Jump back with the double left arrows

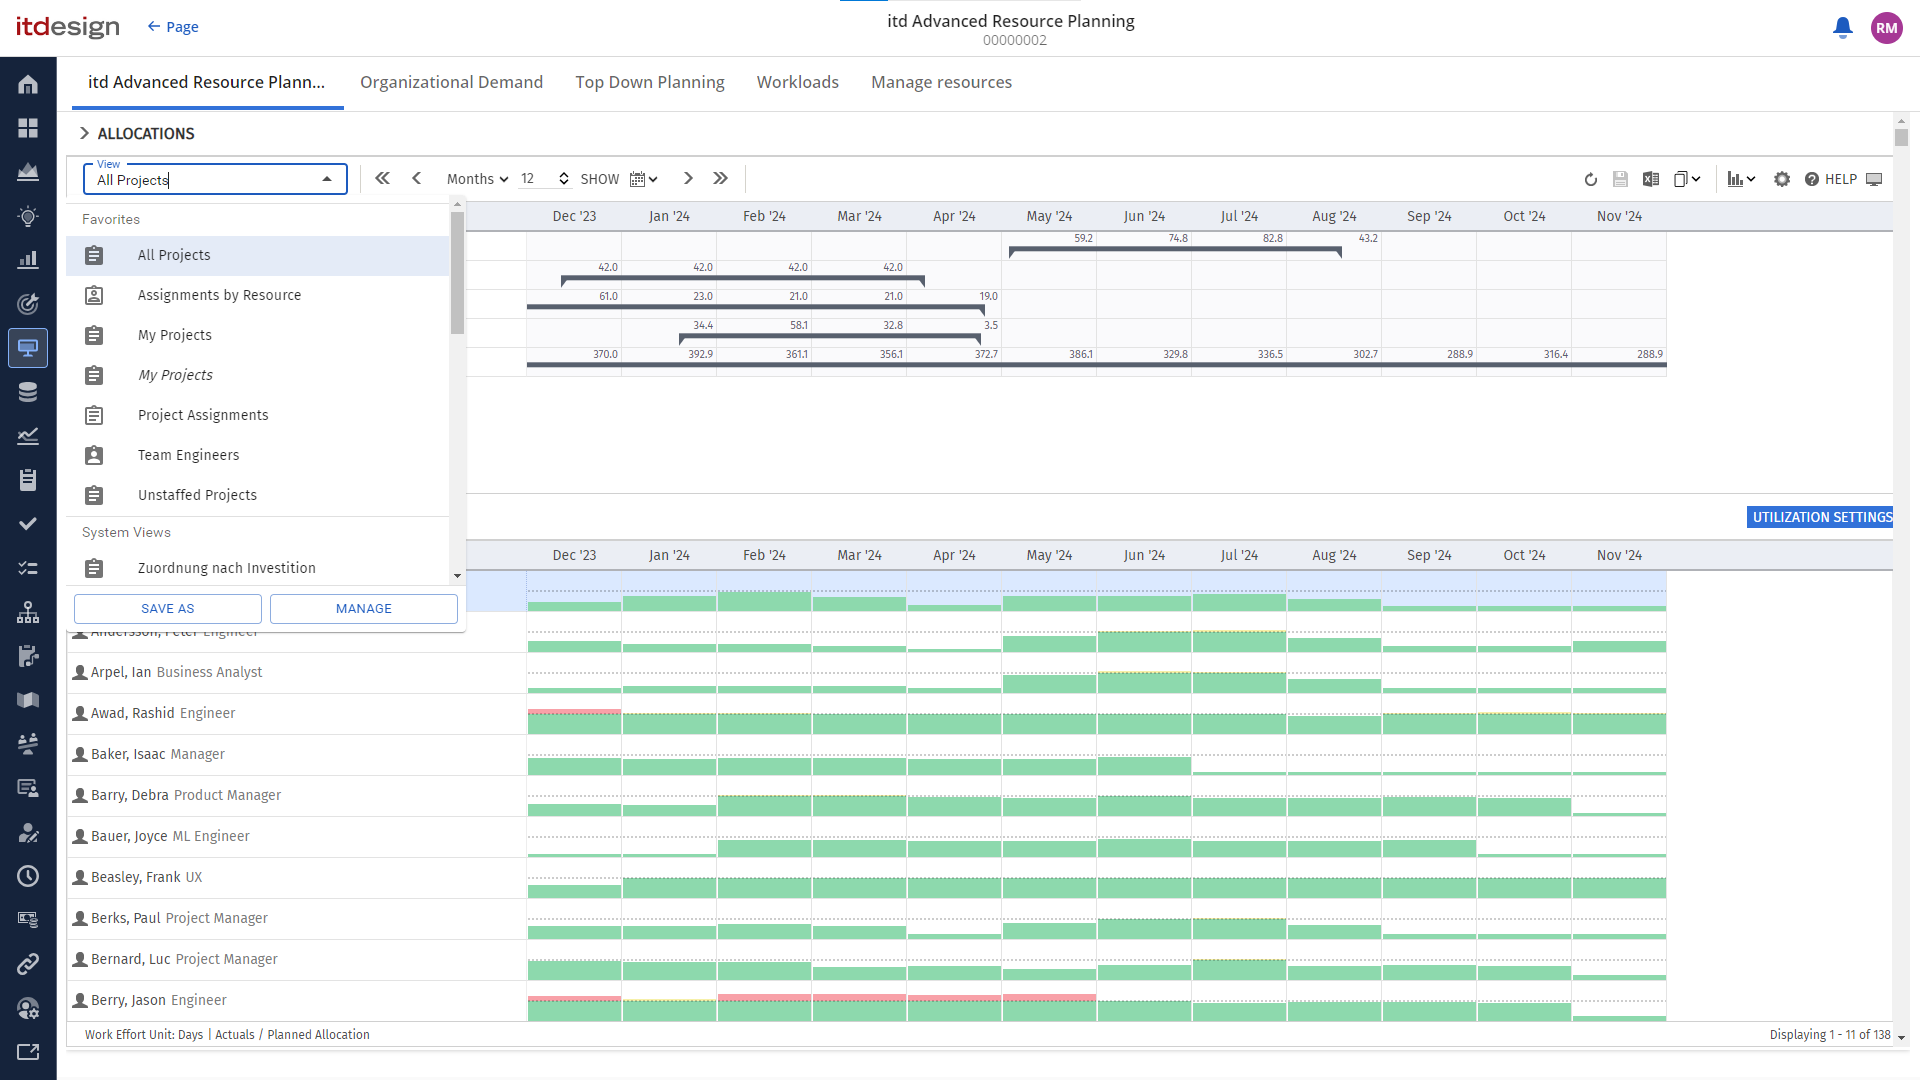pos(382,178)
